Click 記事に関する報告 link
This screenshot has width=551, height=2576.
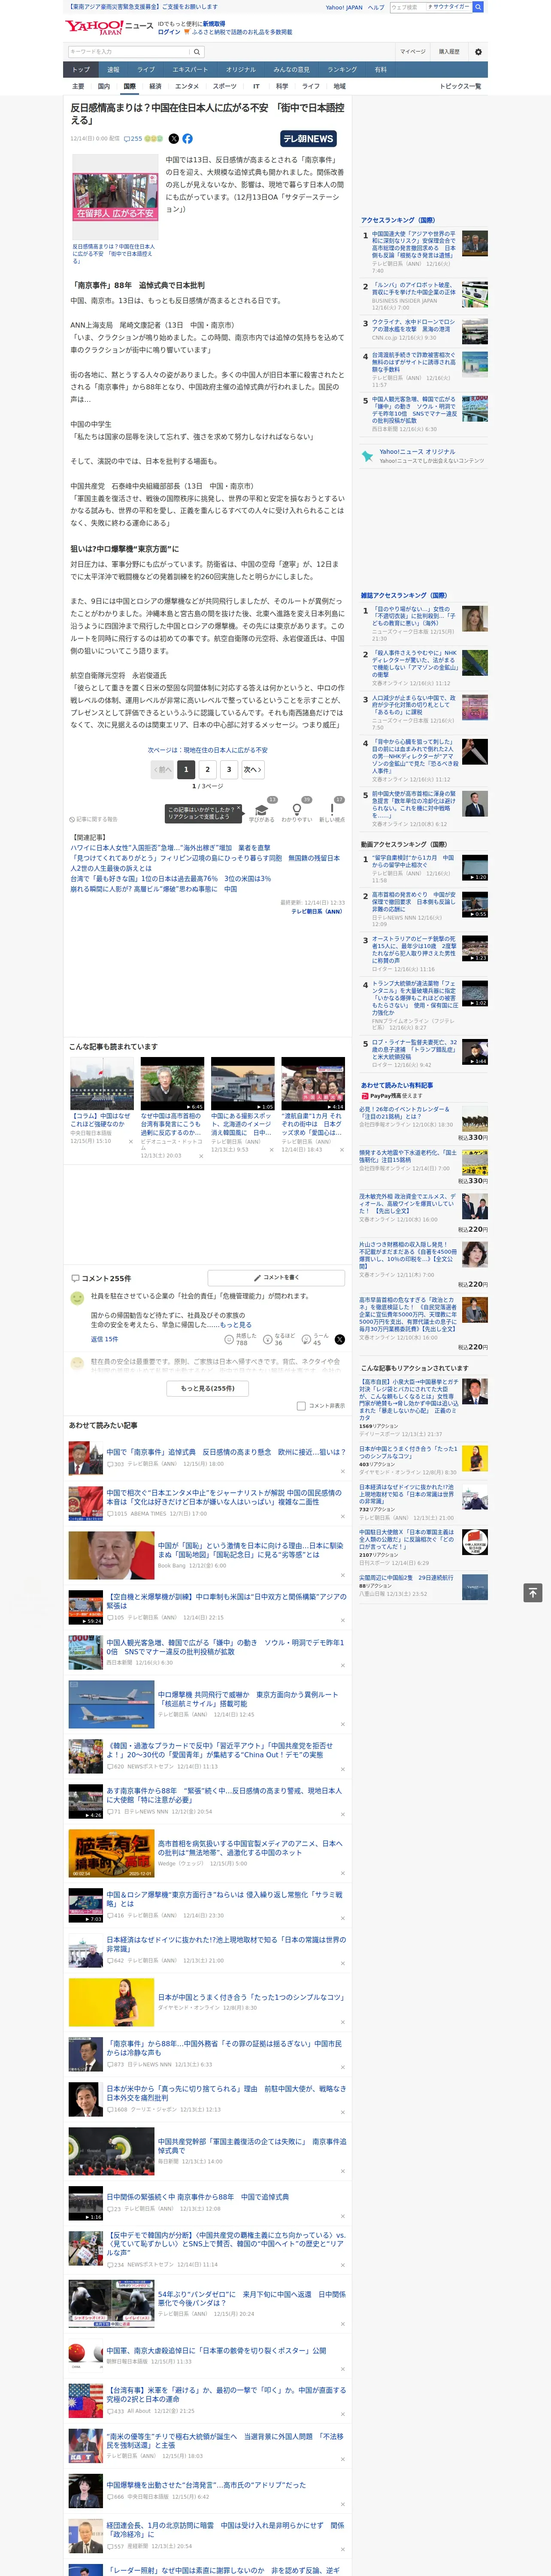(94, 819)
